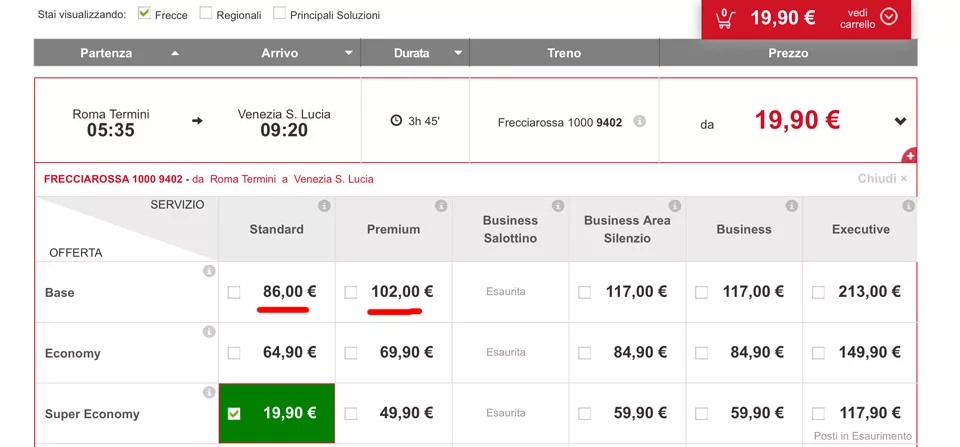Sort by Durata dropdown arrow
Viewport: 960px width, 447px height.
[x=458, y=53]
